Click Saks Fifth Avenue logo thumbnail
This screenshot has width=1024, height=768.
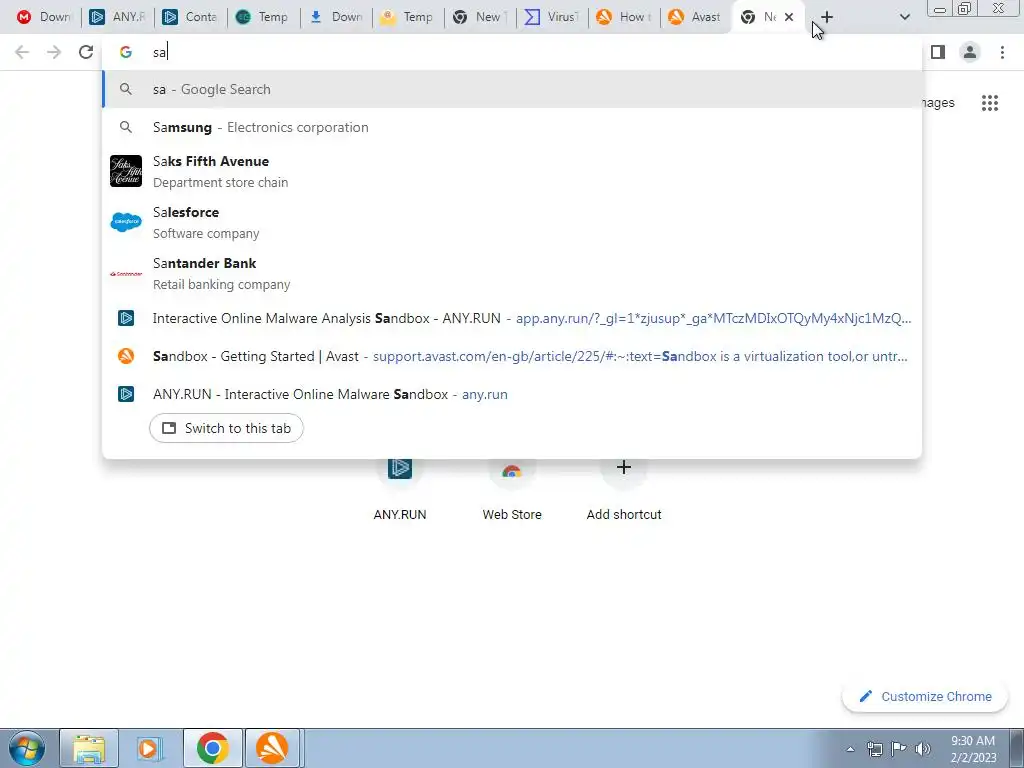pos(126,171)
